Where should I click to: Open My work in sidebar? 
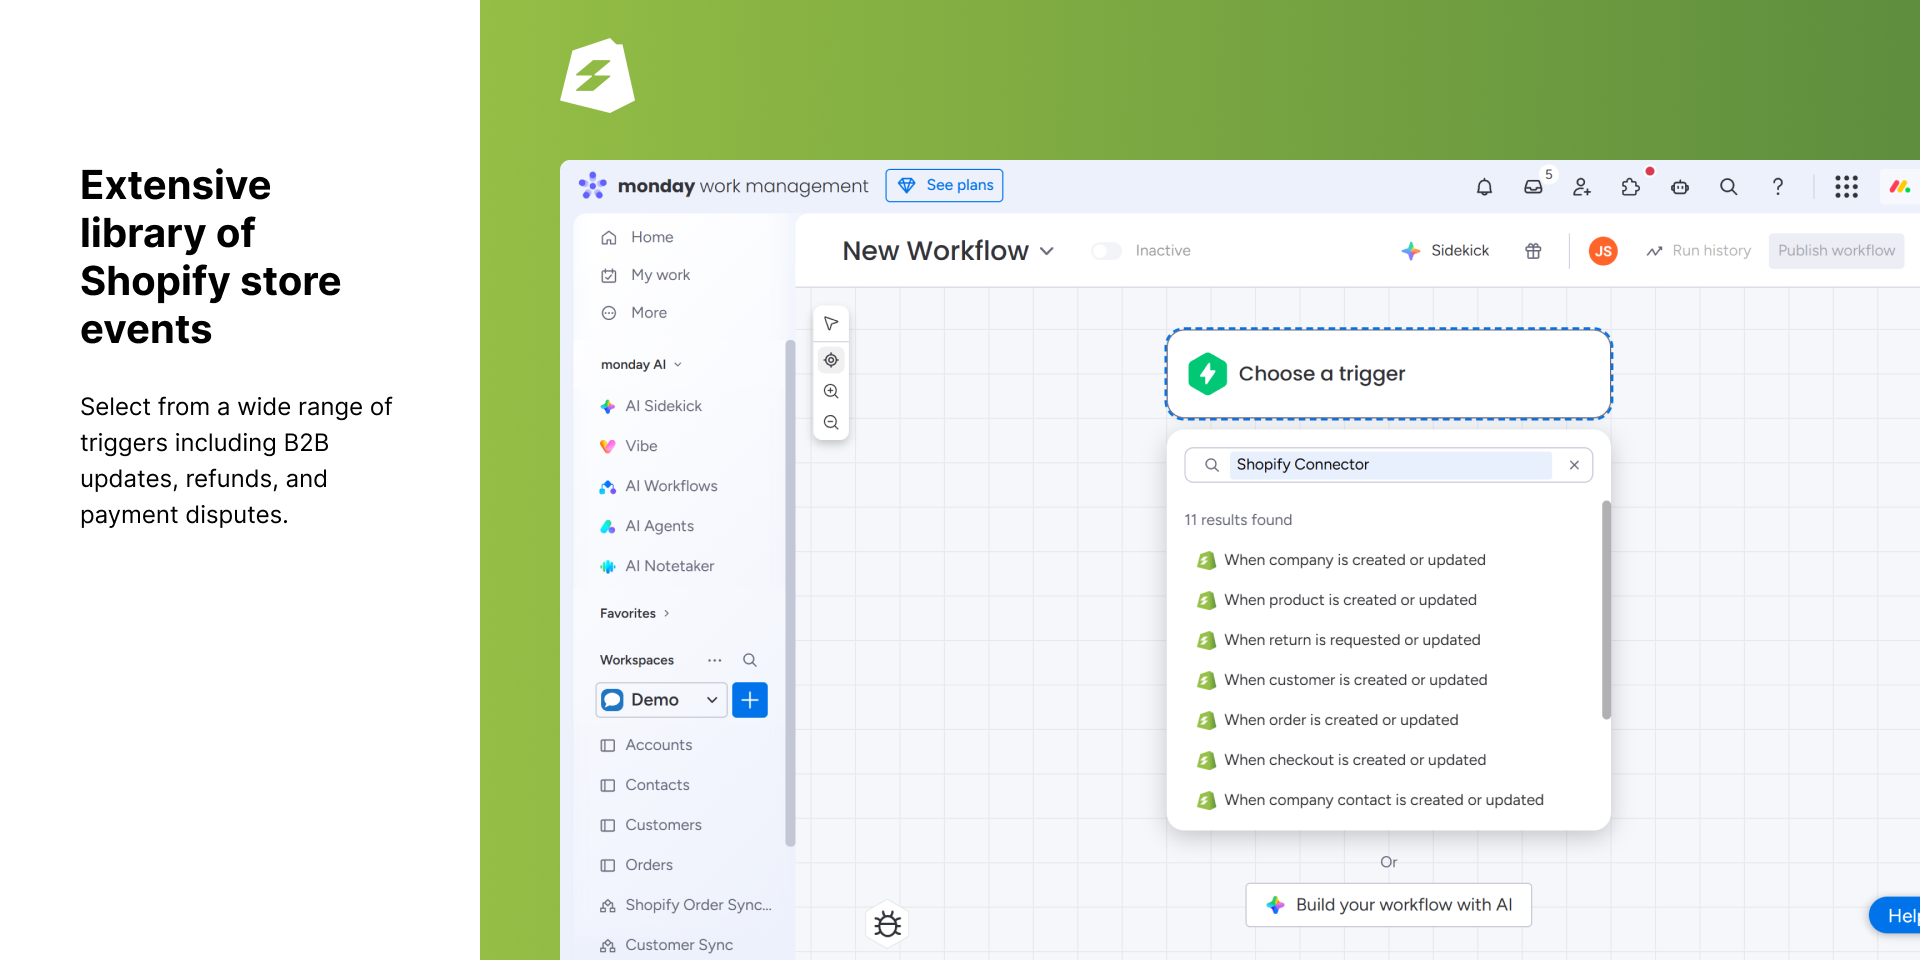[x=660, y=275]
